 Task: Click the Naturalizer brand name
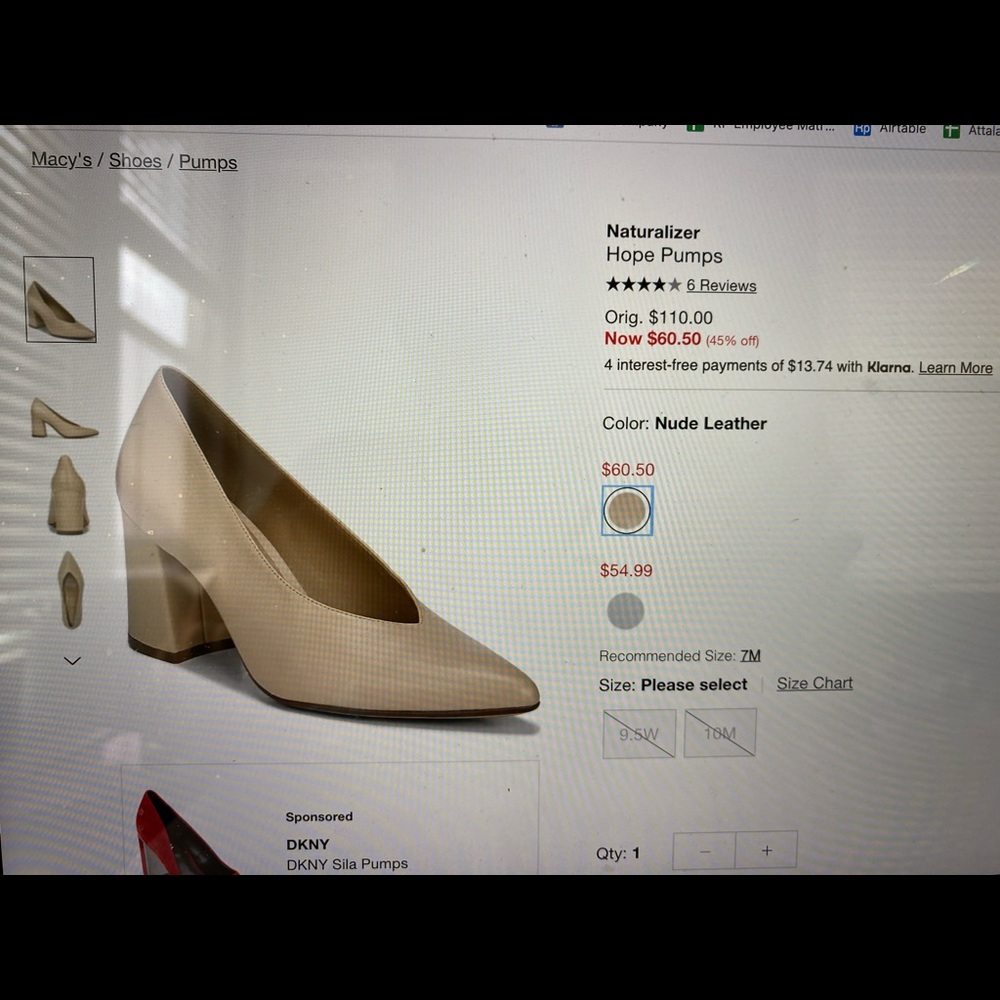pos(653,232)
